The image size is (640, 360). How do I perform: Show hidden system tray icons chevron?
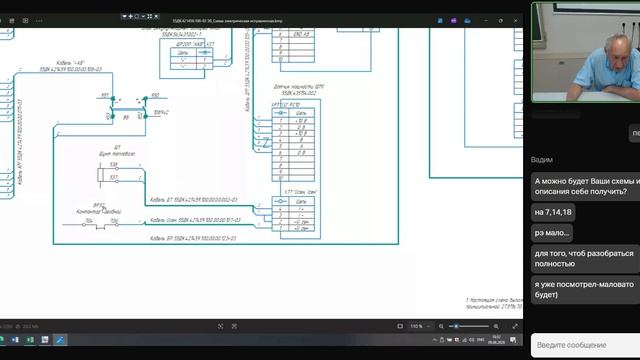pos(435,340)
